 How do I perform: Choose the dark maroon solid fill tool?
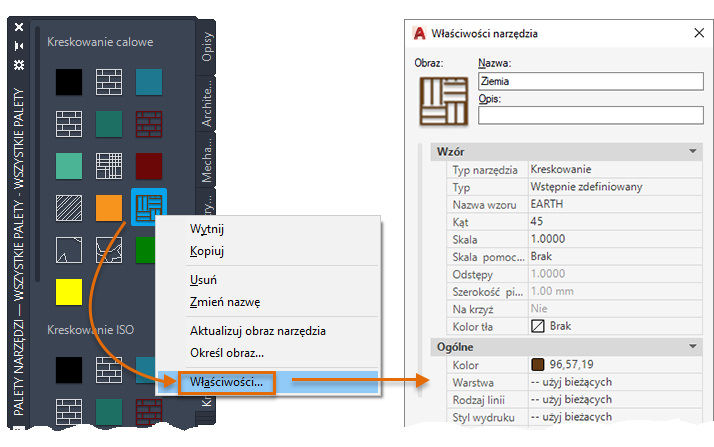pyautogui.click(x=149, y=166)
